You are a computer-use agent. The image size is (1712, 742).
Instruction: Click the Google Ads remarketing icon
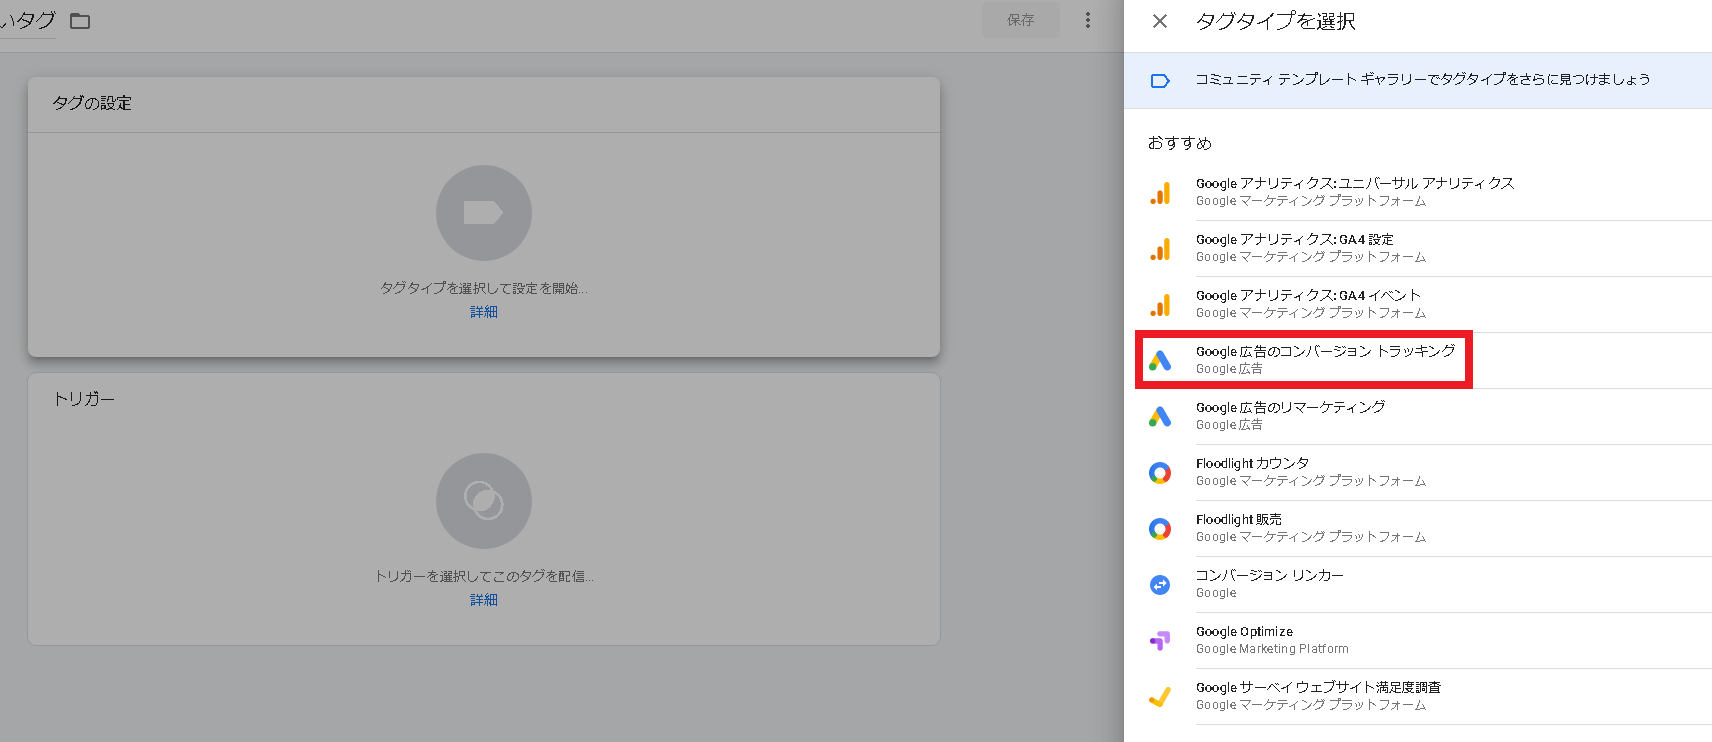pos(1160,417)
